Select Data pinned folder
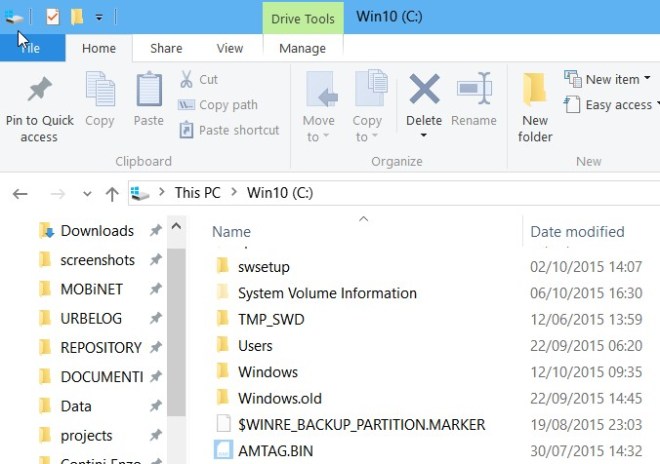Image resolution: width=660 pixels, height=464 pixels. (76, 406)
